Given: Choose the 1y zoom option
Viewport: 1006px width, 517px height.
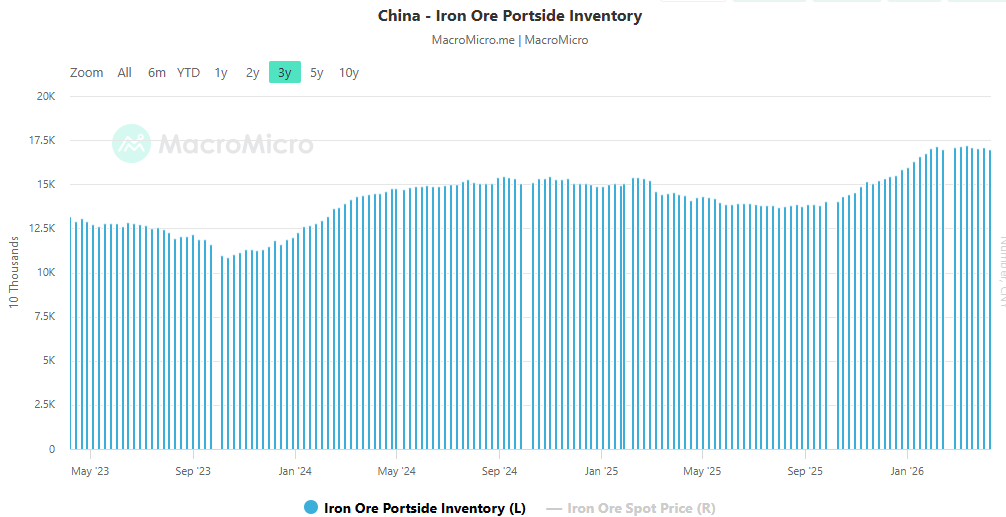Looking at the screenshot, I should pyautogui.click(x=221, y=72).
